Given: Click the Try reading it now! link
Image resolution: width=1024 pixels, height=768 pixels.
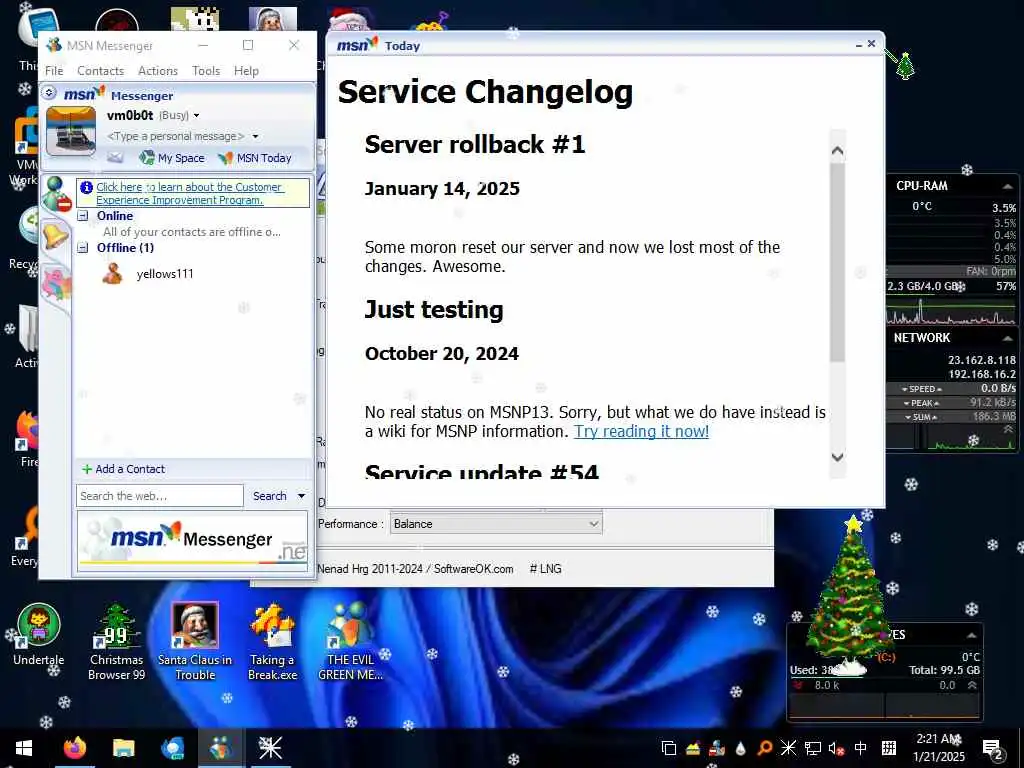Looking at the screenshot, I should (641, 431).
